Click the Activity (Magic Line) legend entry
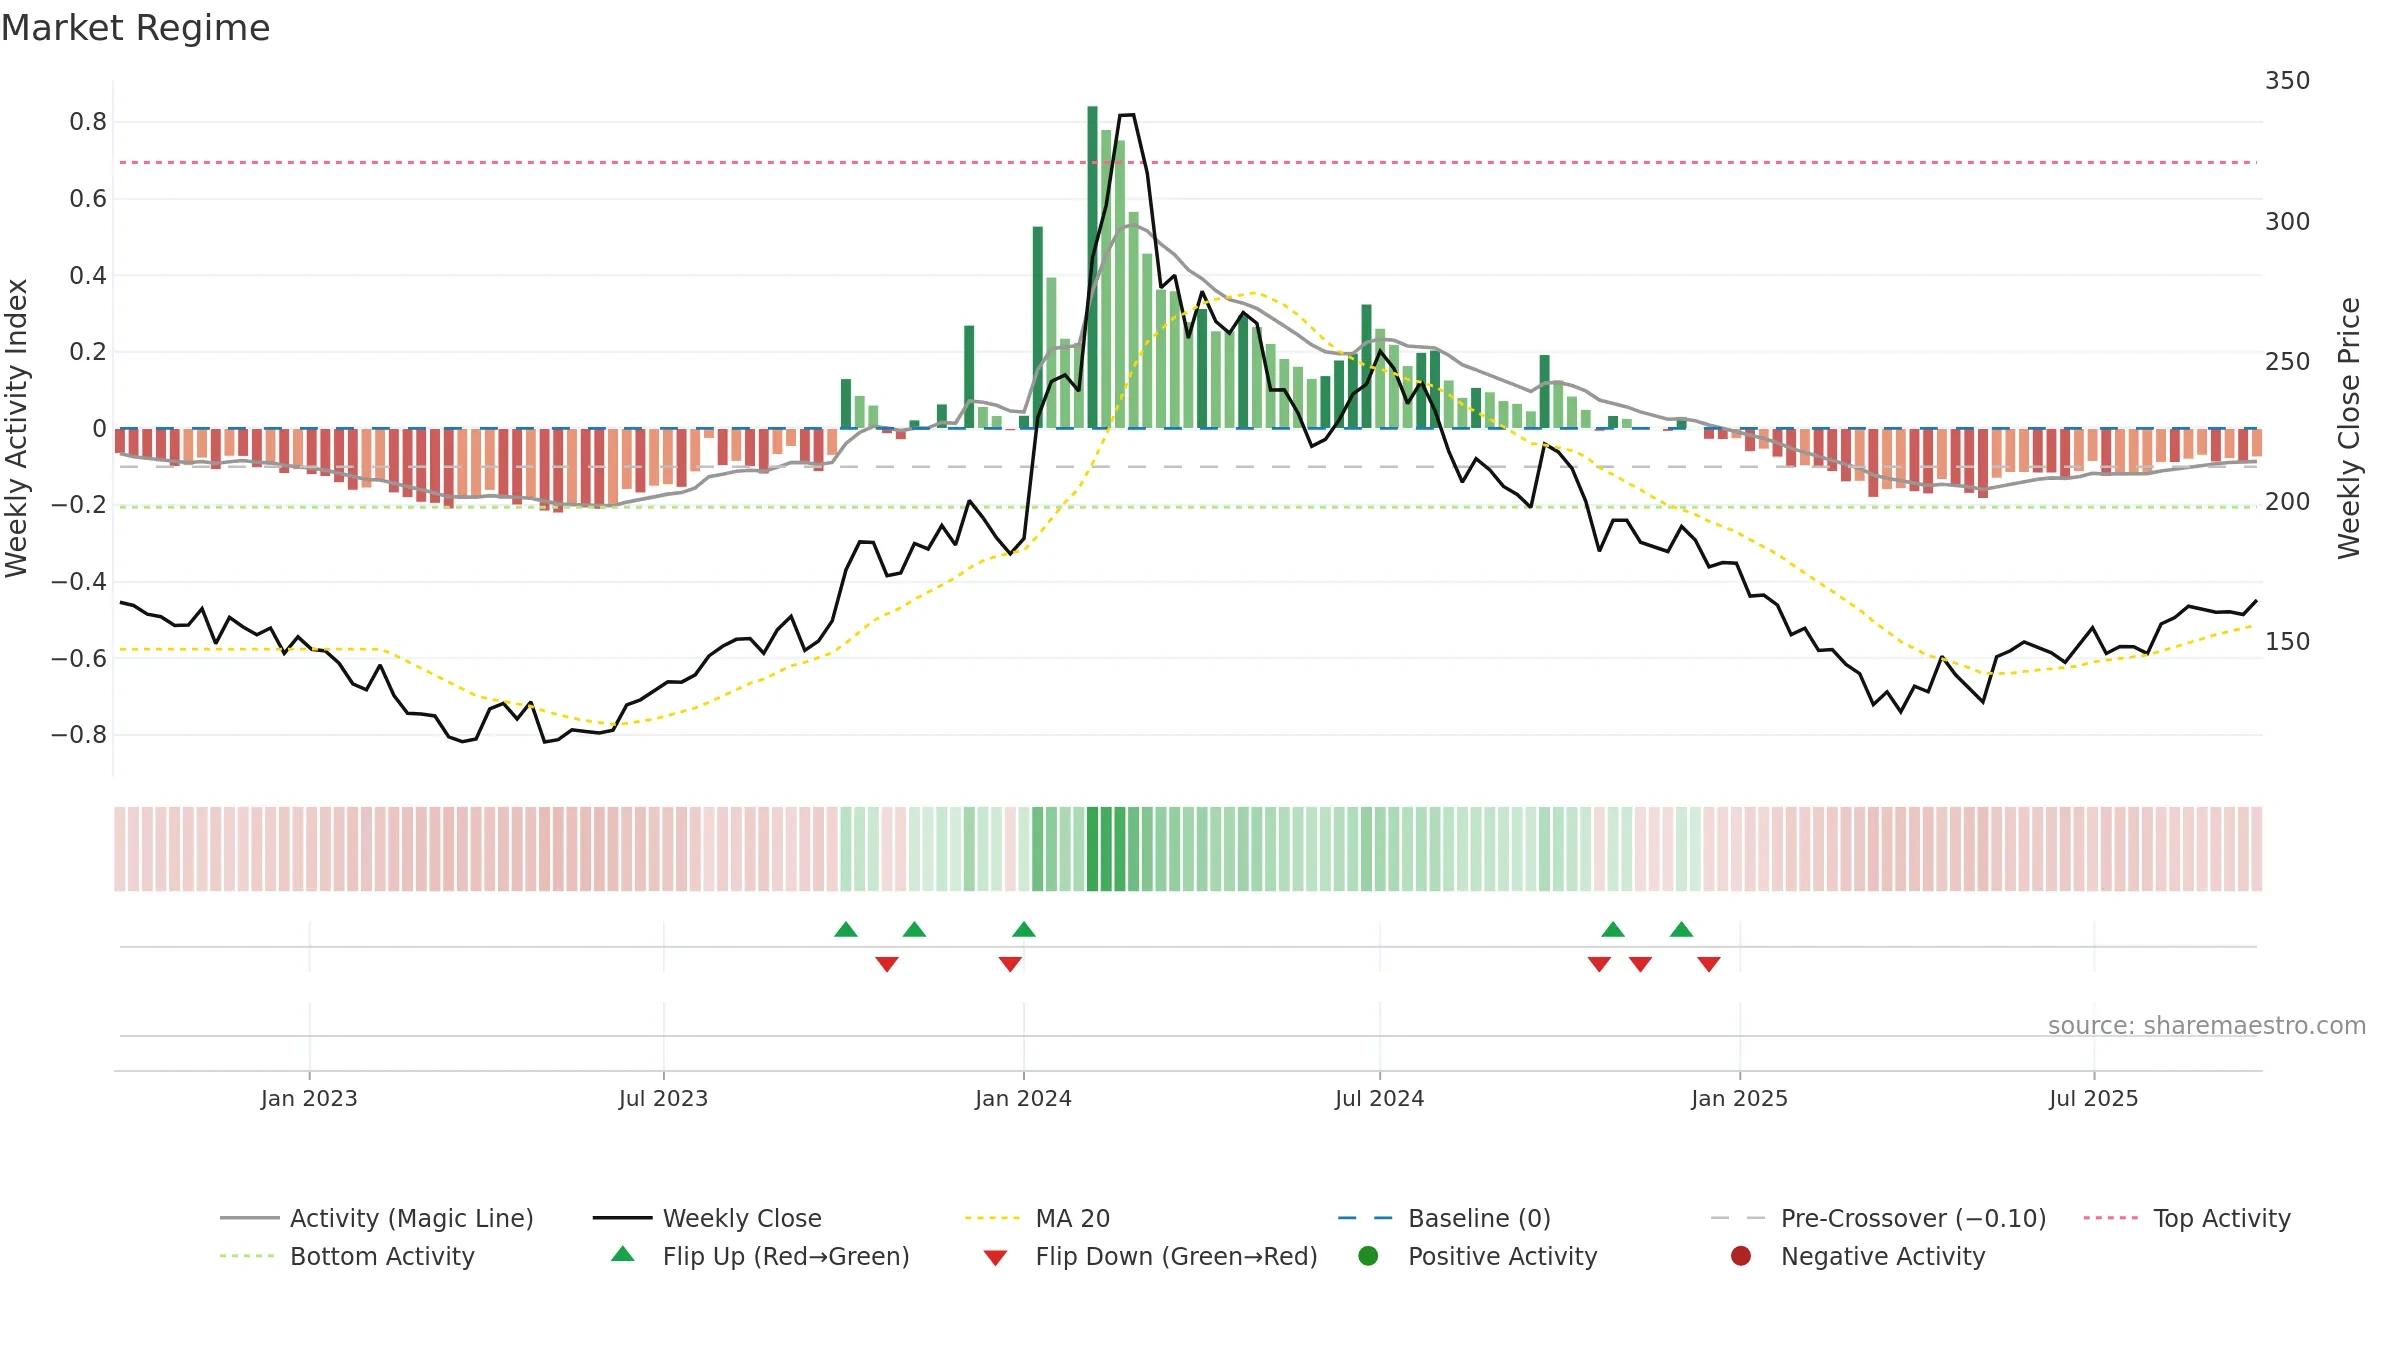The height and width of the screenshot is (1350, 2400). point(377,1218)
